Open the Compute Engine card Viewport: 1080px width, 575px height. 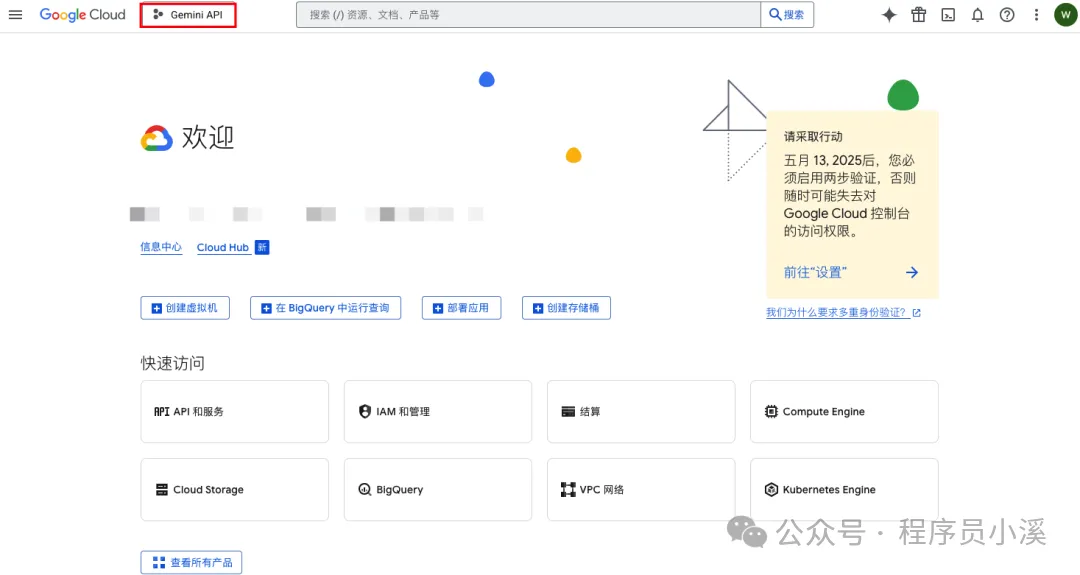(x=844, y=412)
